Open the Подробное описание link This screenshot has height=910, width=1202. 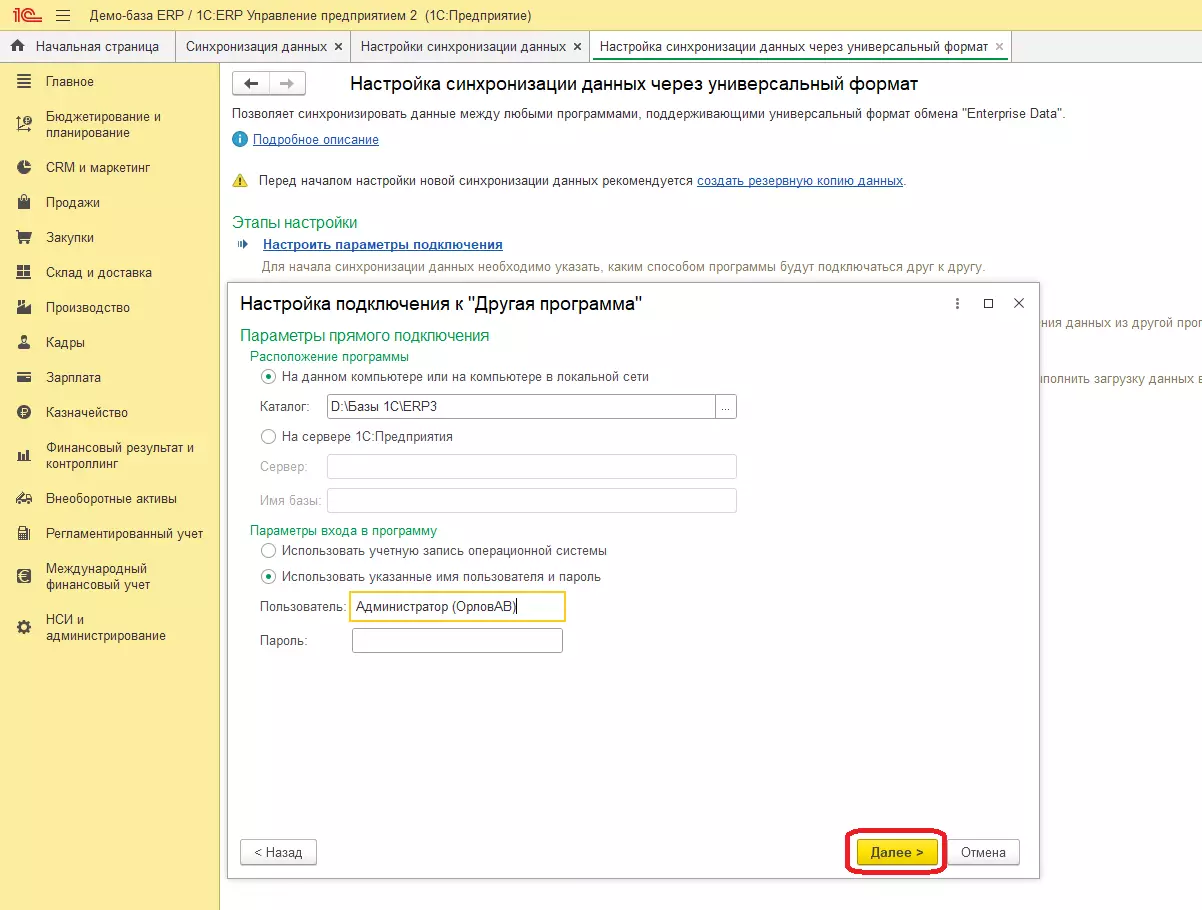[x=315, y=139]
